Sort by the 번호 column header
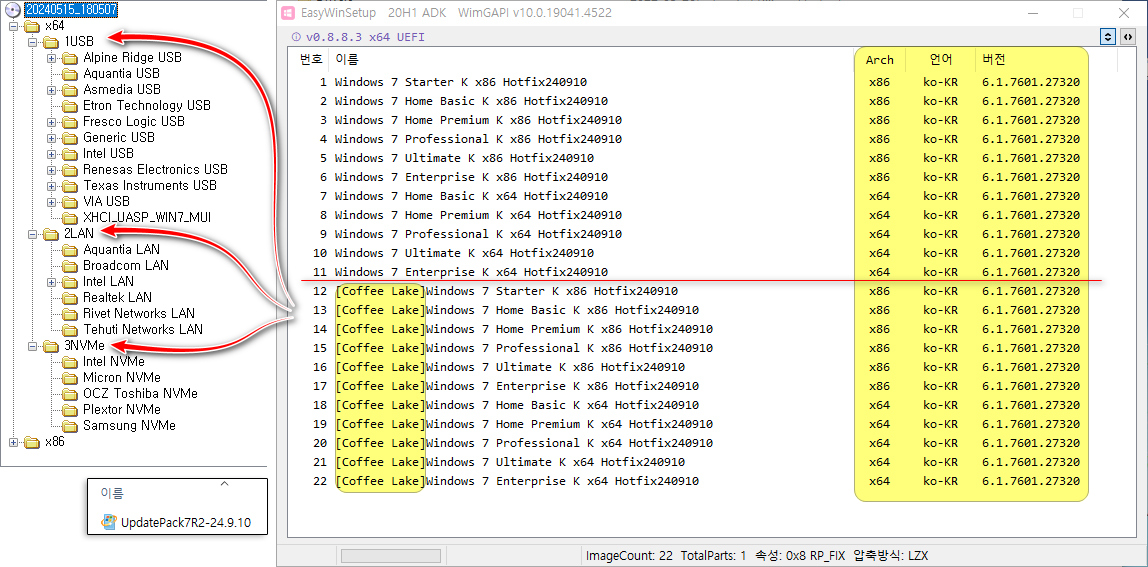This screenshot has width=1148, height=567. click(311, 60)
